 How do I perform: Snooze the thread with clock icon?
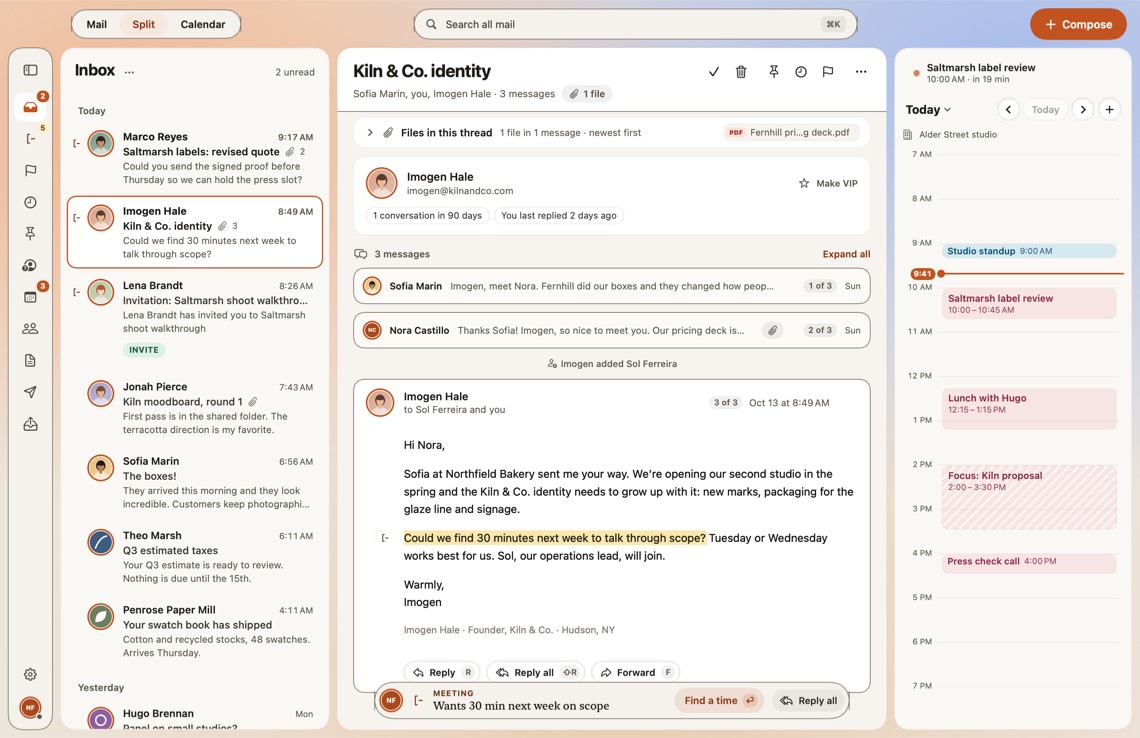pos(800,71)
